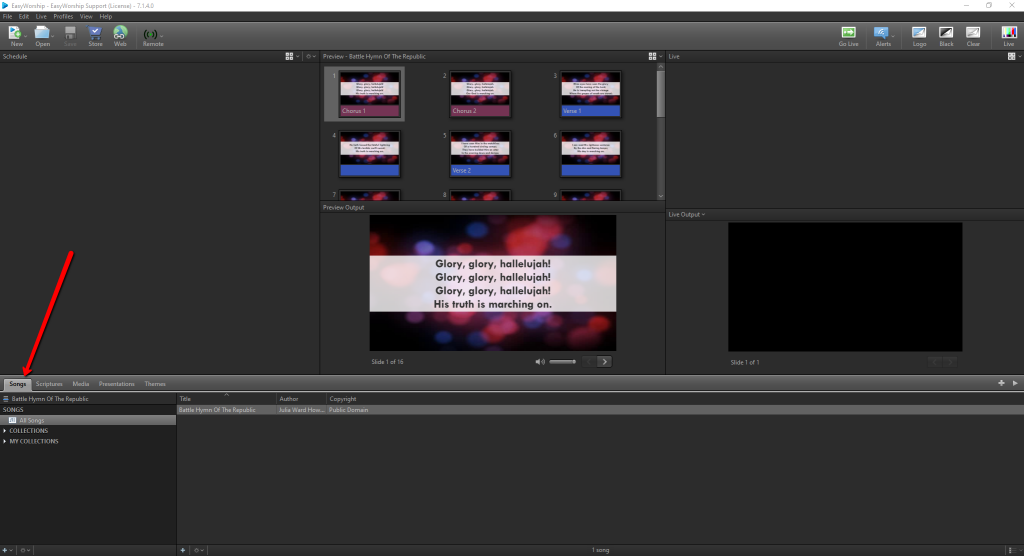Open the Alerts toolbar icon

882,36
